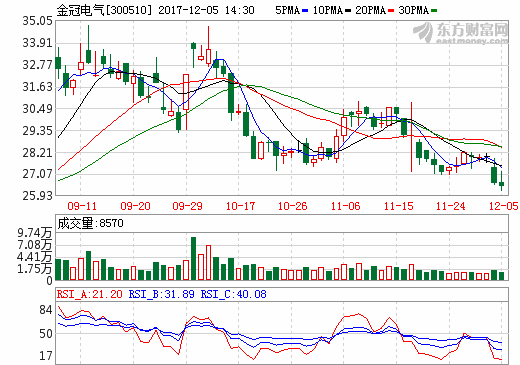Click the RSI axis label 84
This screenshot has width=520, height=365.
point(46,310)
